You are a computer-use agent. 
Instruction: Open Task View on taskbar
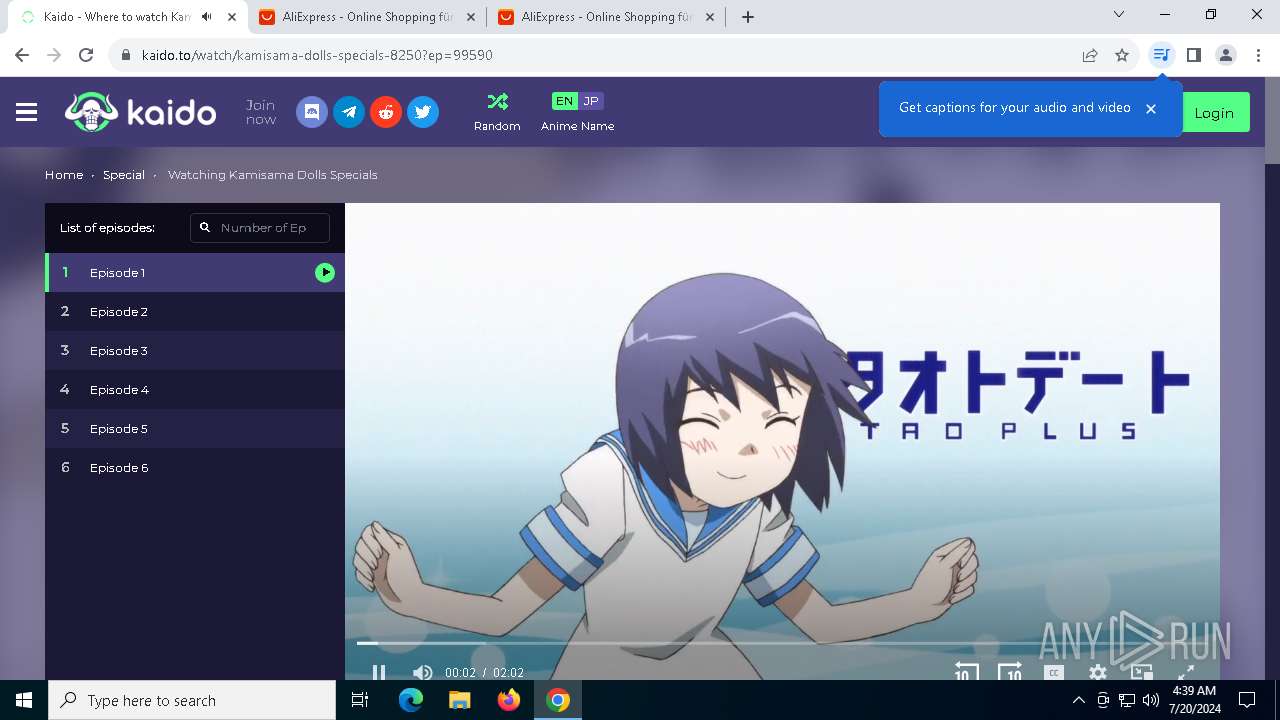[360, 700]
